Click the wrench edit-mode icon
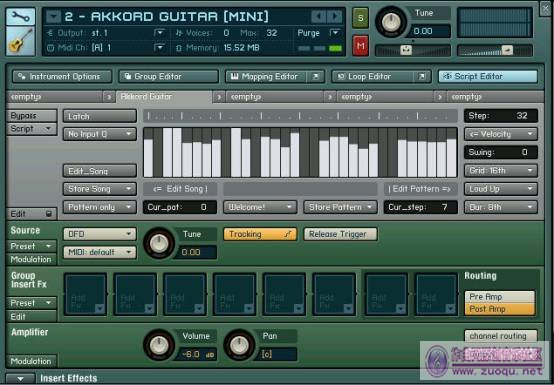The height and width of the screenshot is (385, 554). [20, 17]
